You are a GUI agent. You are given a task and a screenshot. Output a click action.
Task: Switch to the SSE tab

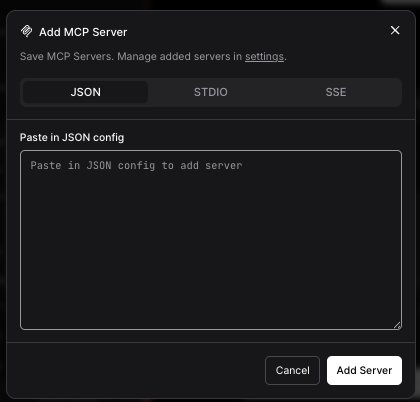(336, 92)
